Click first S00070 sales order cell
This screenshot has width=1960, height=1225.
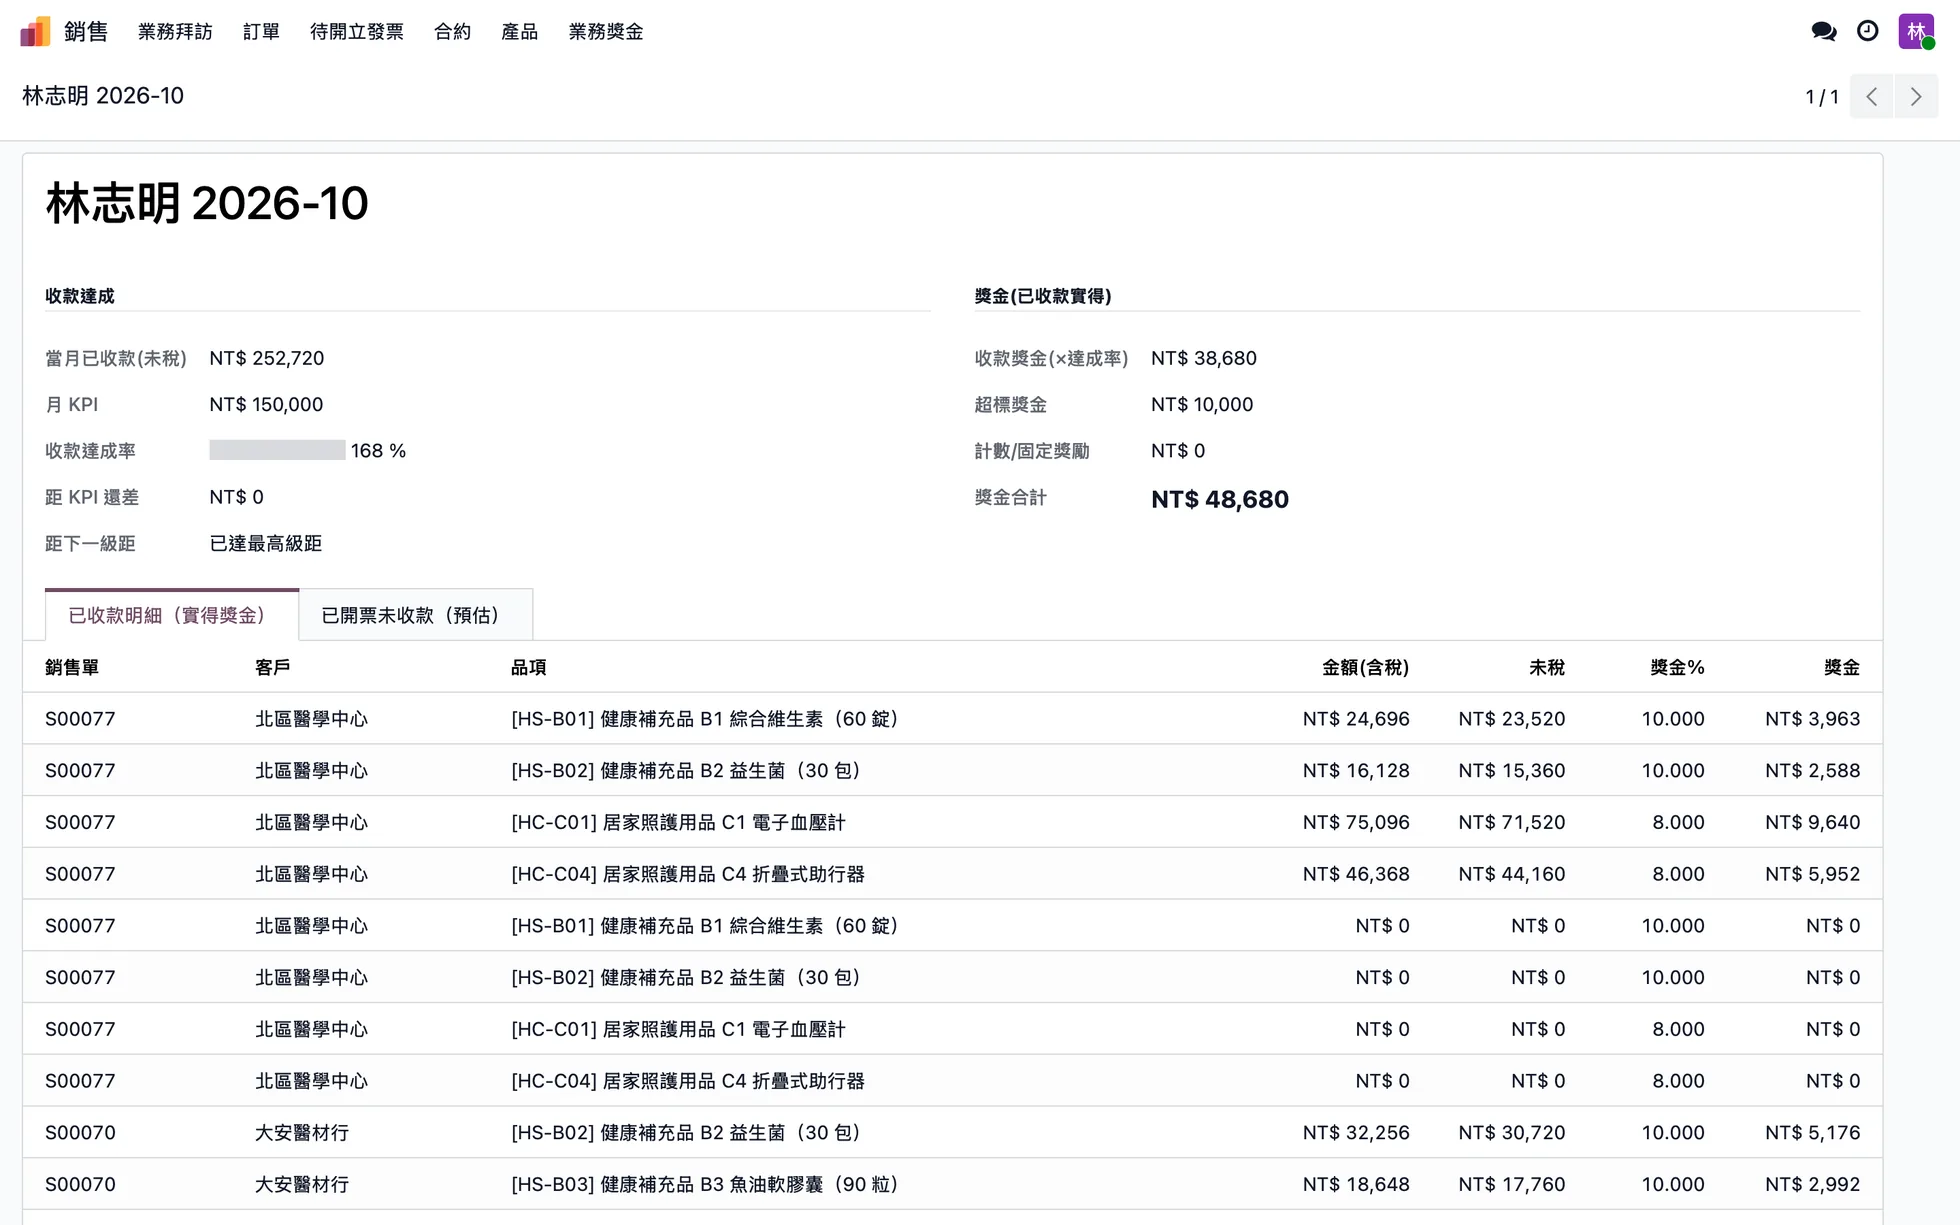click(x=80, y=1132)
